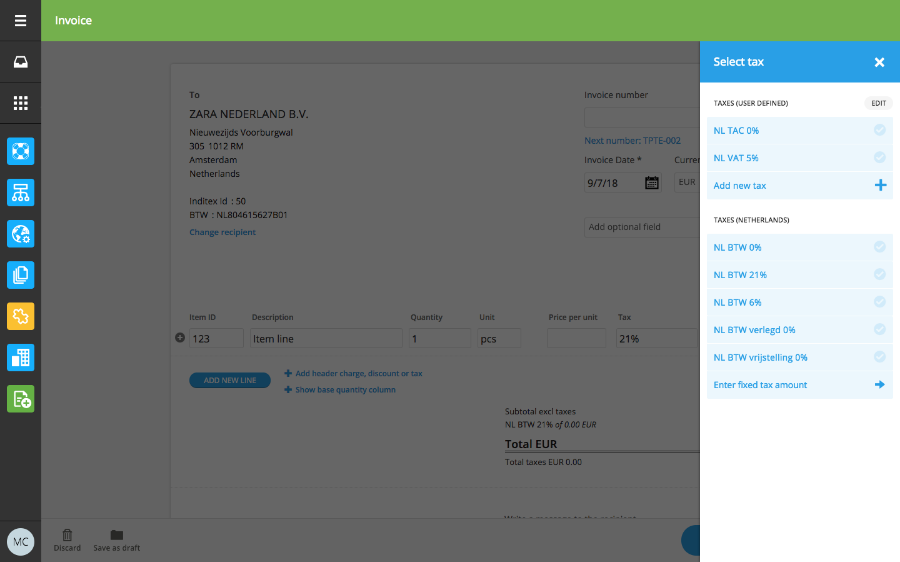Select the NL TAC 0% checkmark
This screenshot has height=562, width=900.
[x=879, y=130]
